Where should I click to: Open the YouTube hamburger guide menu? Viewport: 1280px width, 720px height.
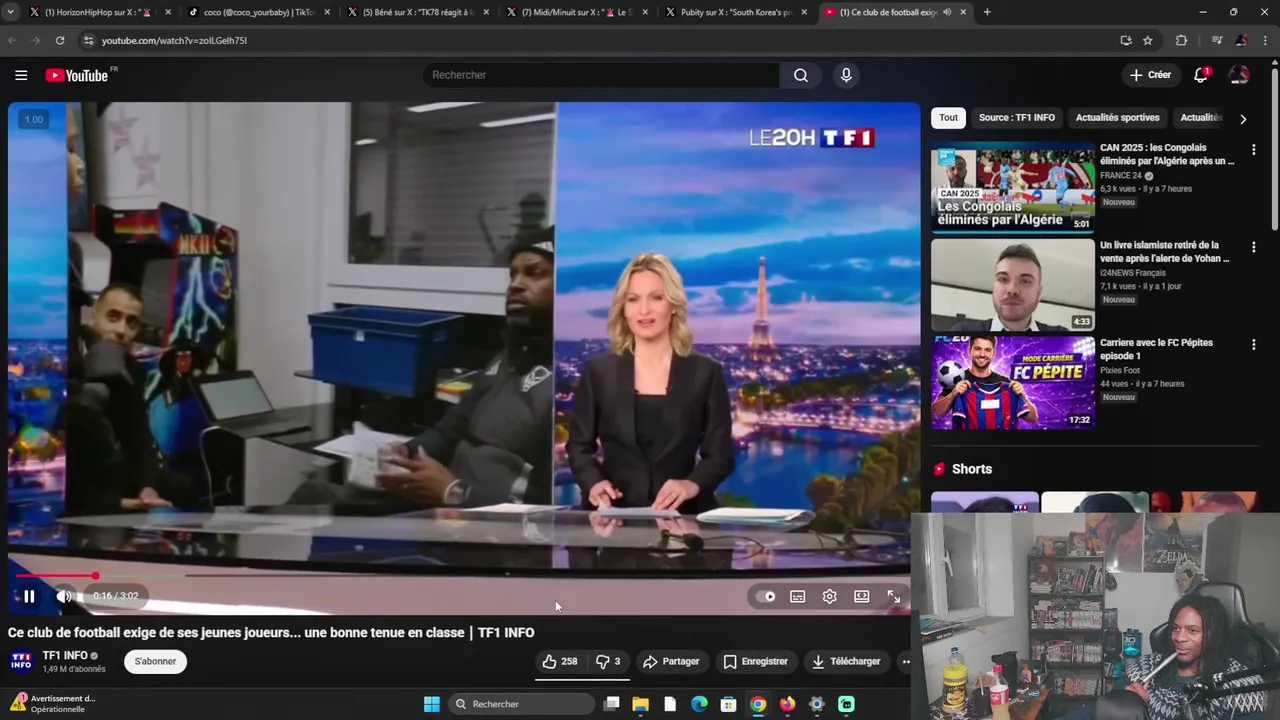(x=21, y=75)
